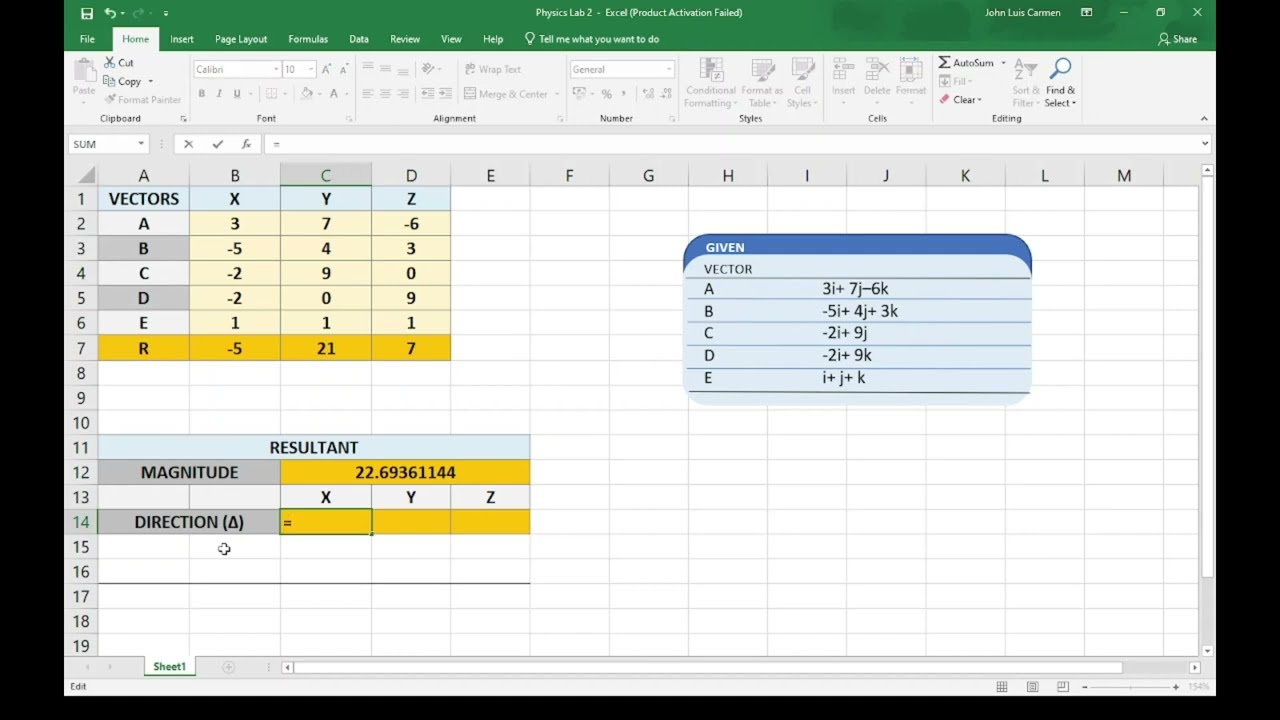Screen dimensions: 1280x720
Task: Click the Save icon in quick access toolbar
Action: 87,13
